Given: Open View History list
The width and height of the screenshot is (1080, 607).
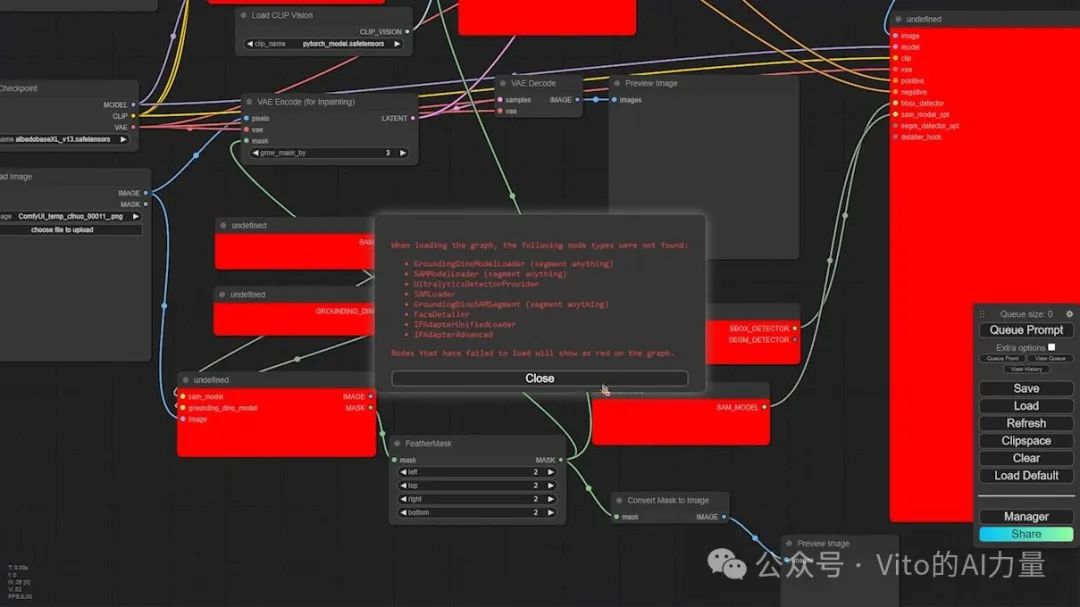Looking at the screenshot, I should [x=1026, y=369].
